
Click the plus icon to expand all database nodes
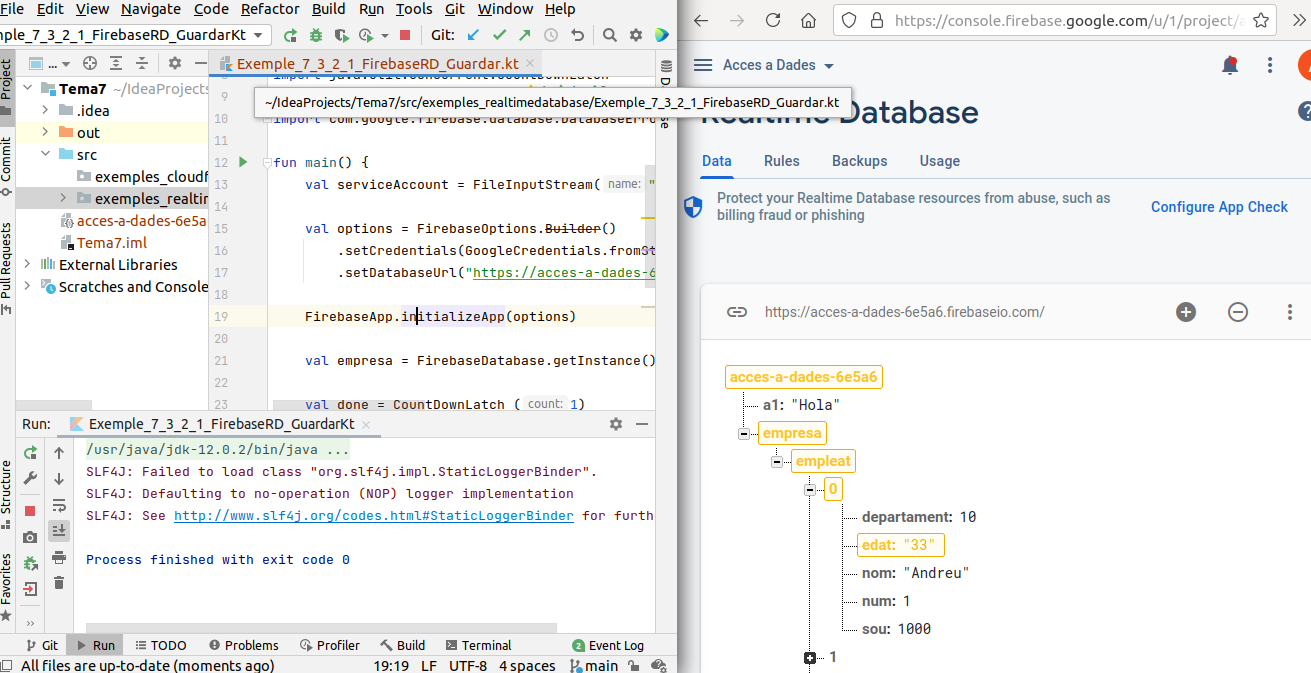pyautogui.click(x=1186, y=312)
